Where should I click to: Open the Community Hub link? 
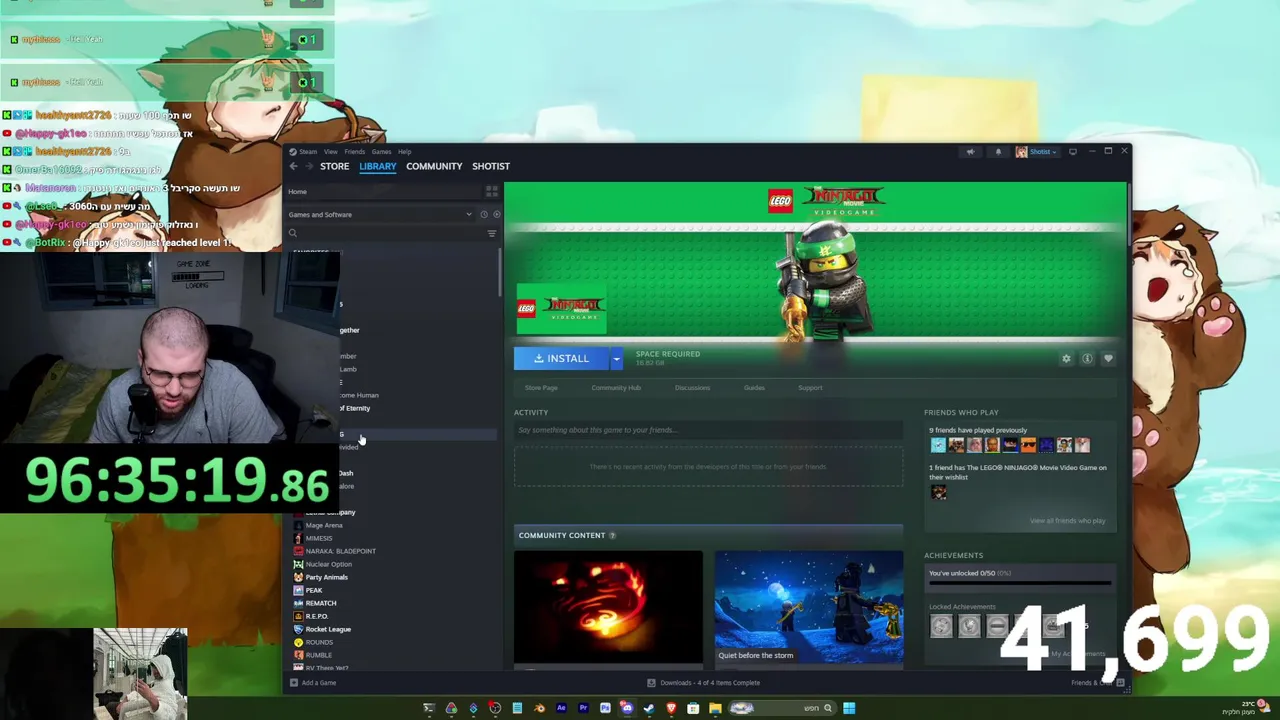616,388
